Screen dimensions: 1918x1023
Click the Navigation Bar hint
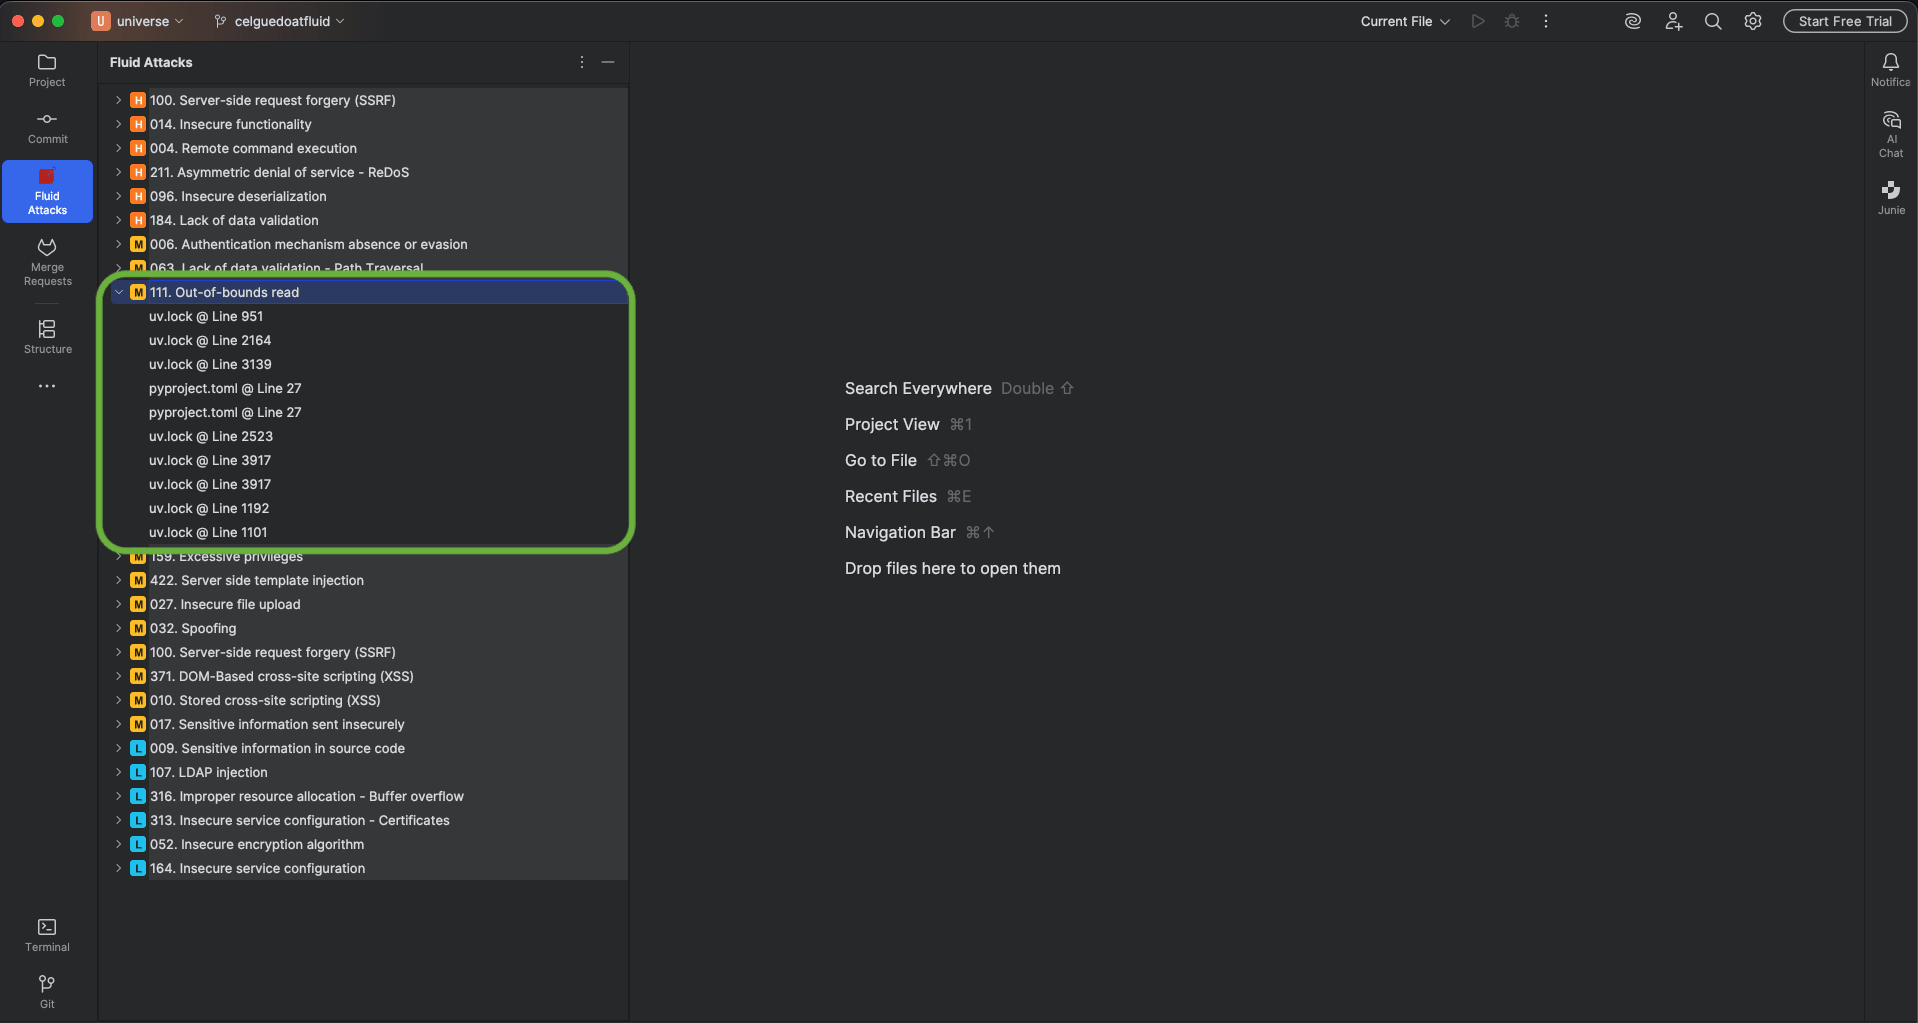[x=900, y=532]
